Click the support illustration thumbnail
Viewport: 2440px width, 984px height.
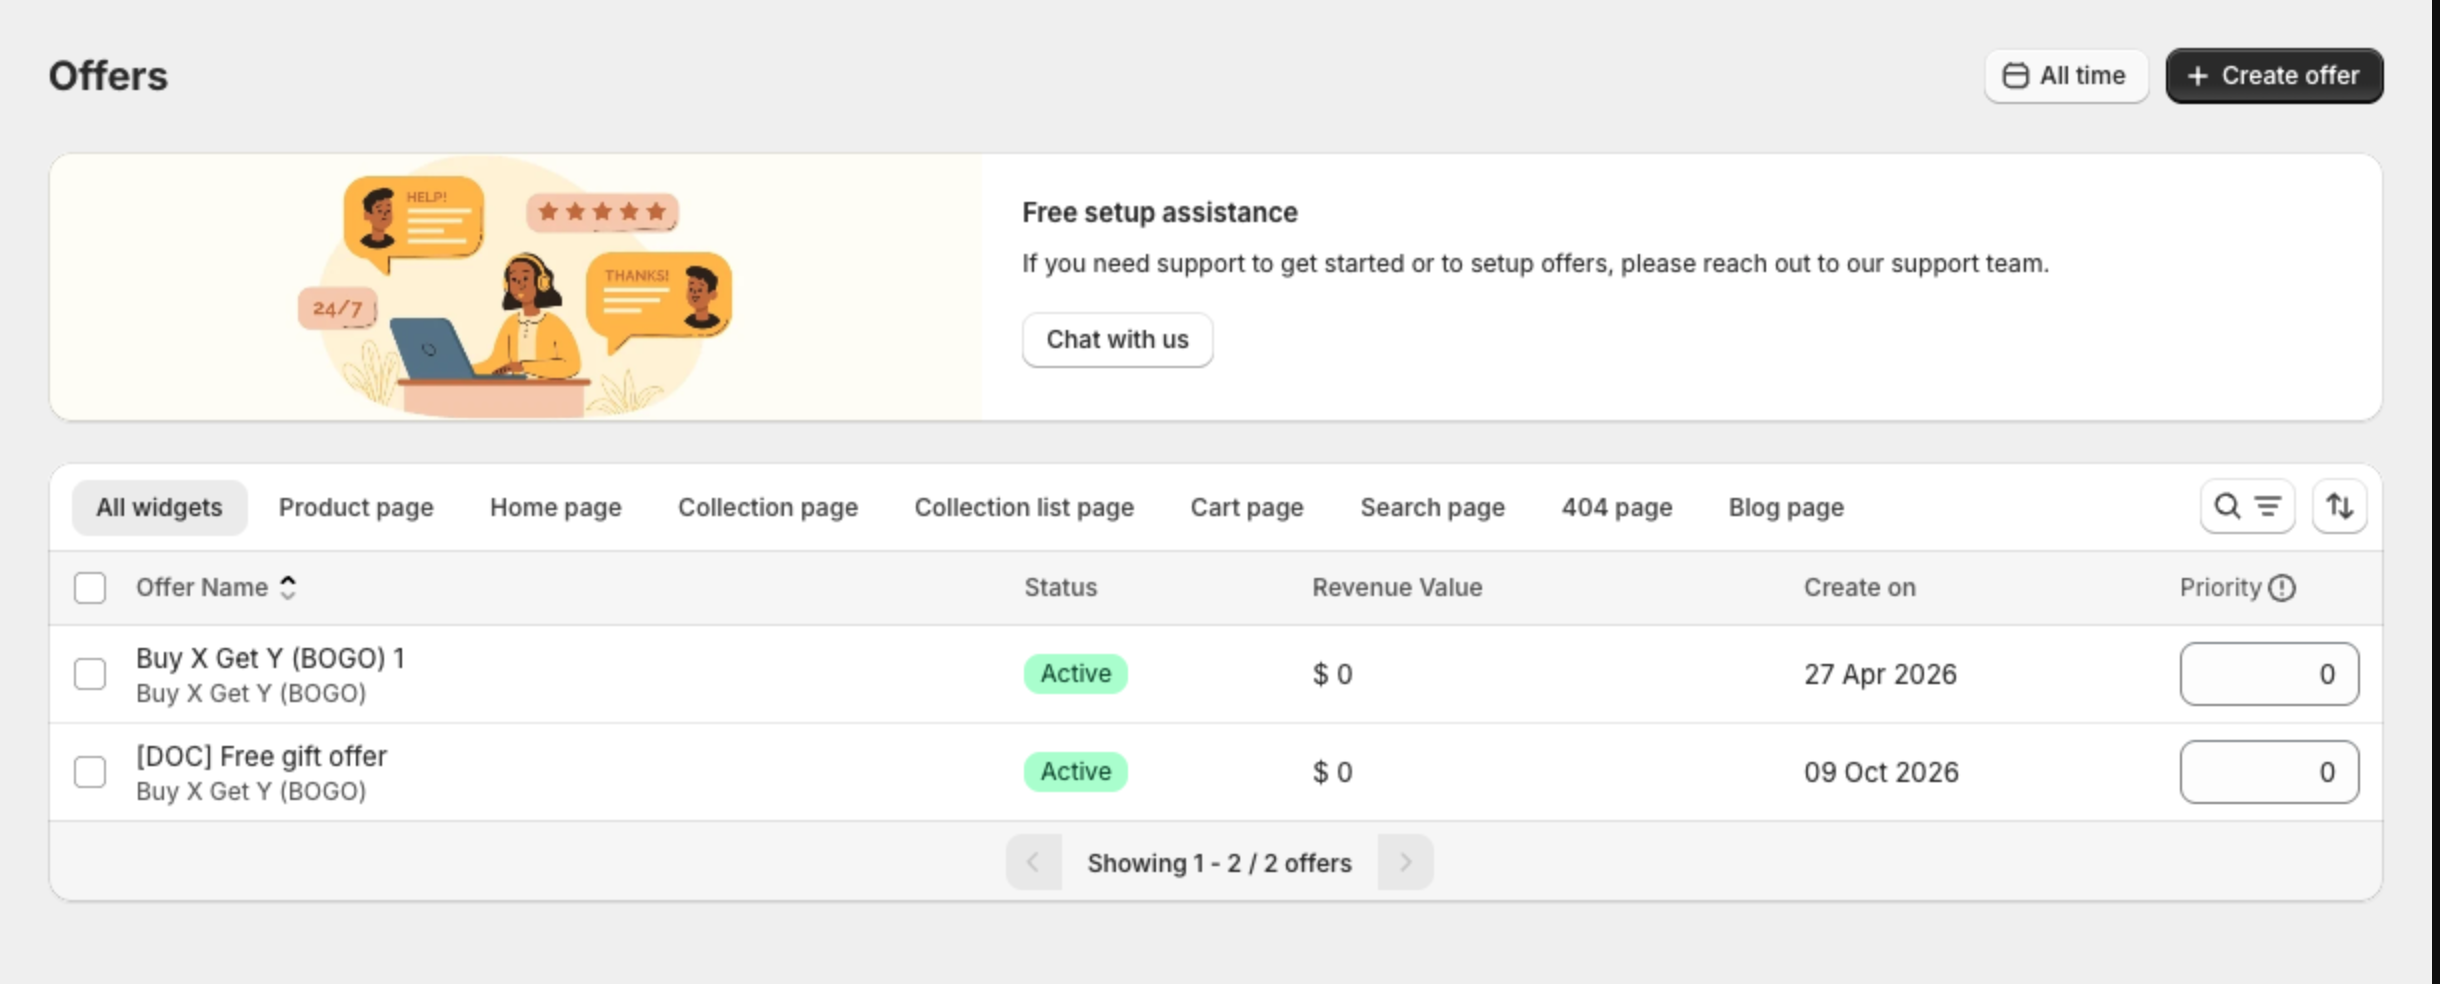(x=516, y=287)
